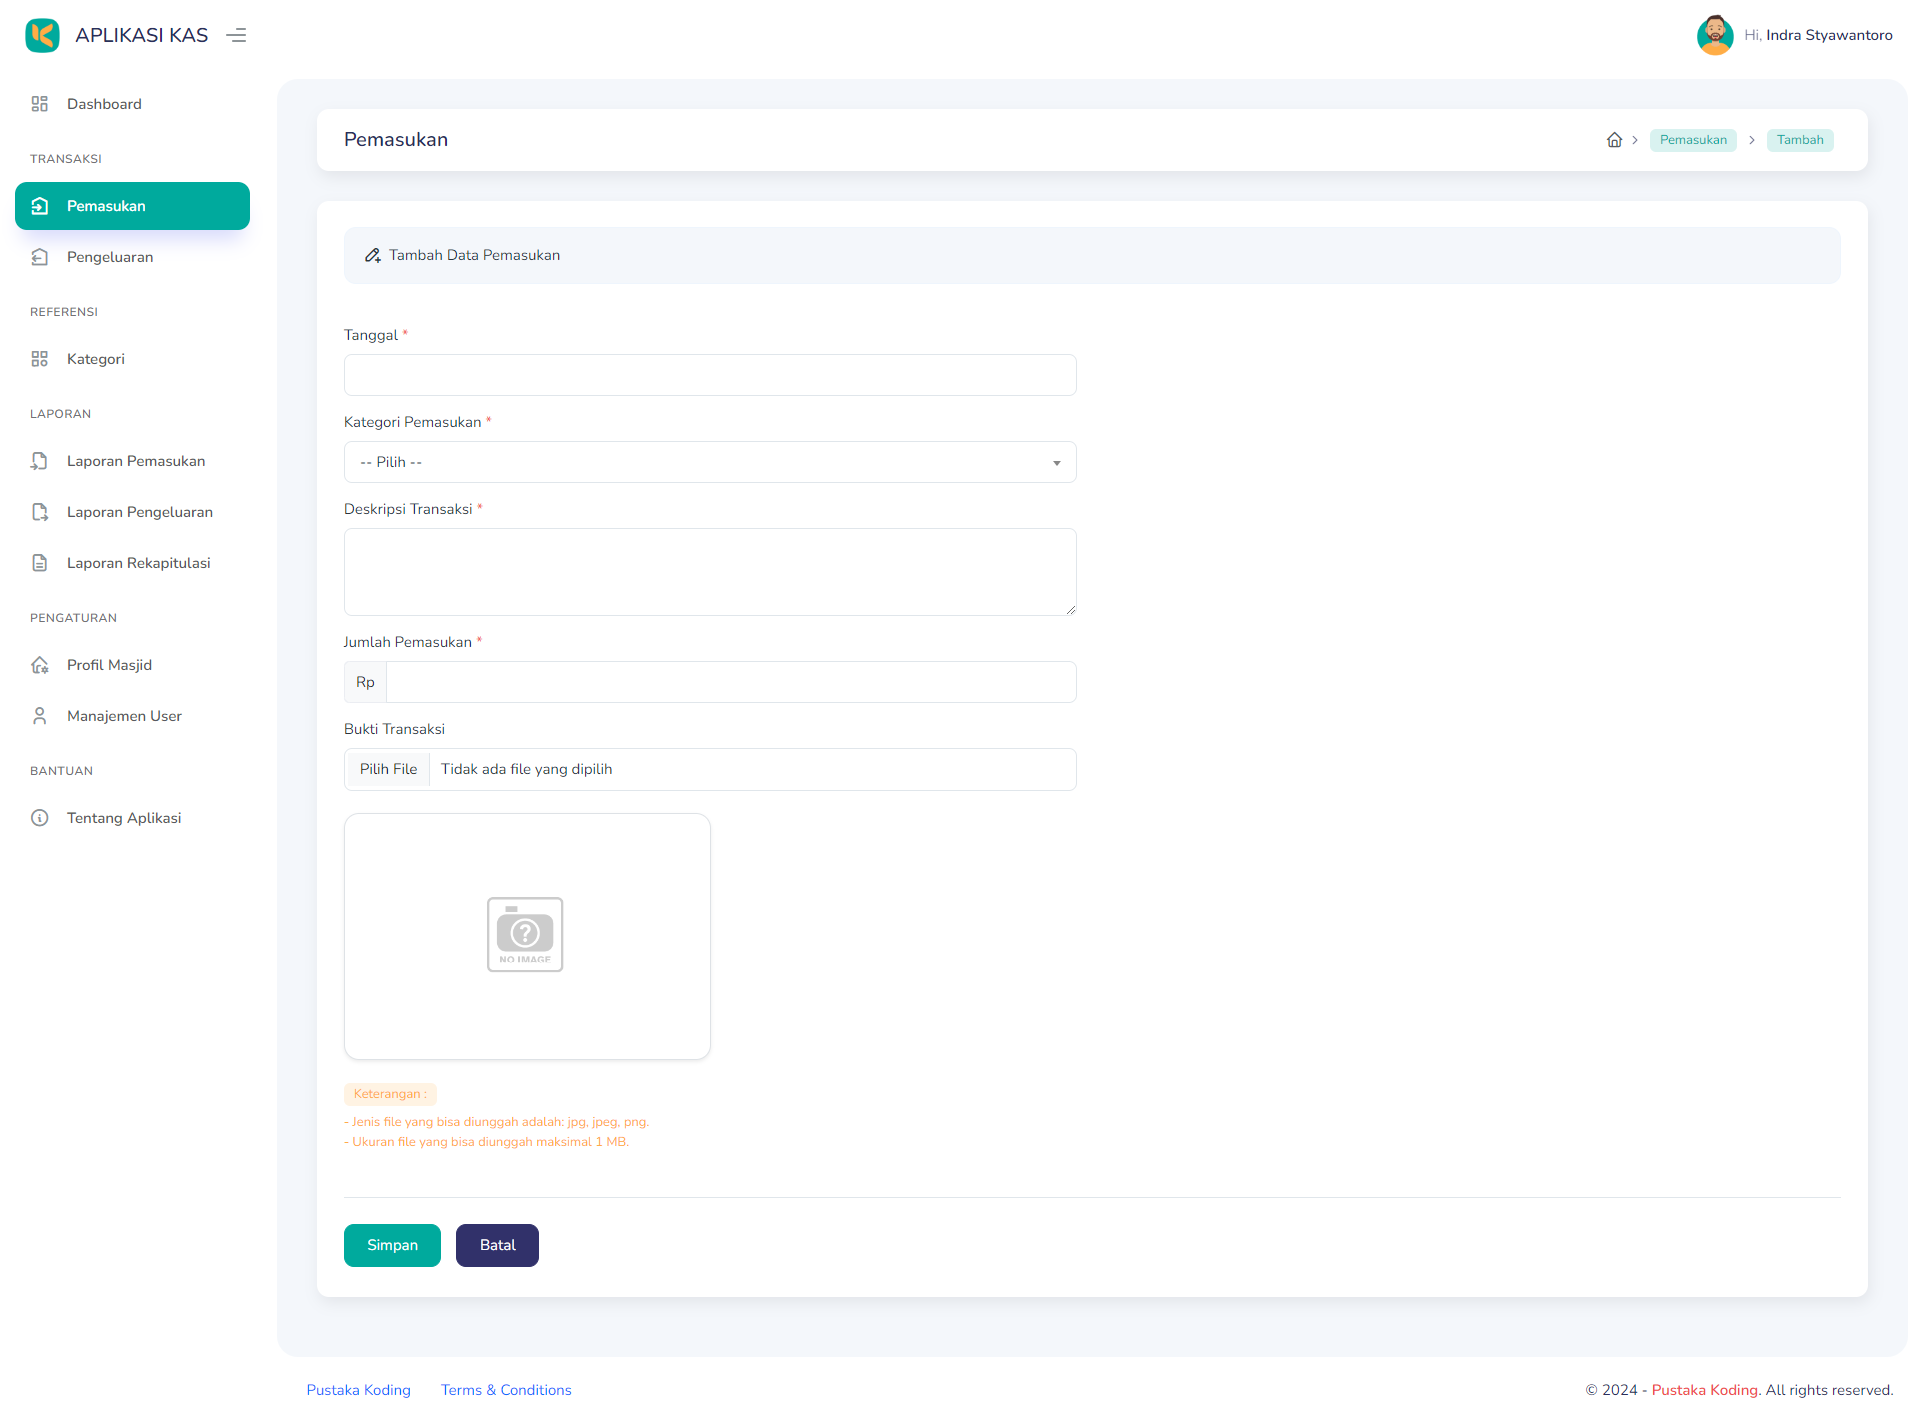Click the Pengeluaran transaction icon
This screenshot has height=1425, width=1920.
[x=40, y=257]
